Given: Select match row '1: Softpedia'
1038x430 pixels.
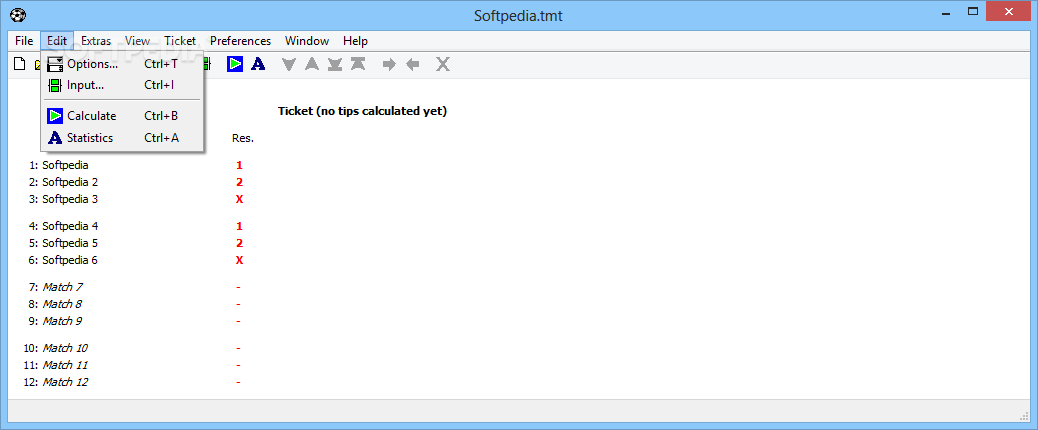Looking at the screenshot, I should [59, 165].
